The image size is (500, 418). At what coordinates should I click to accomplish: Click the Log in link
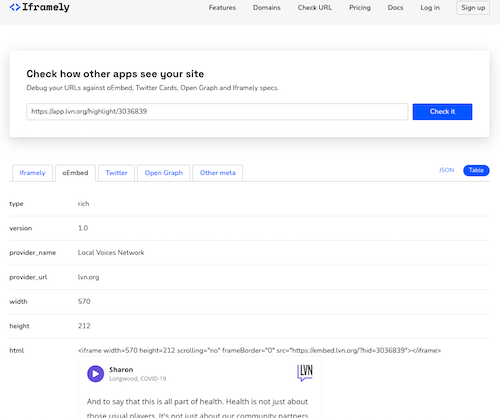click(430, 8)
